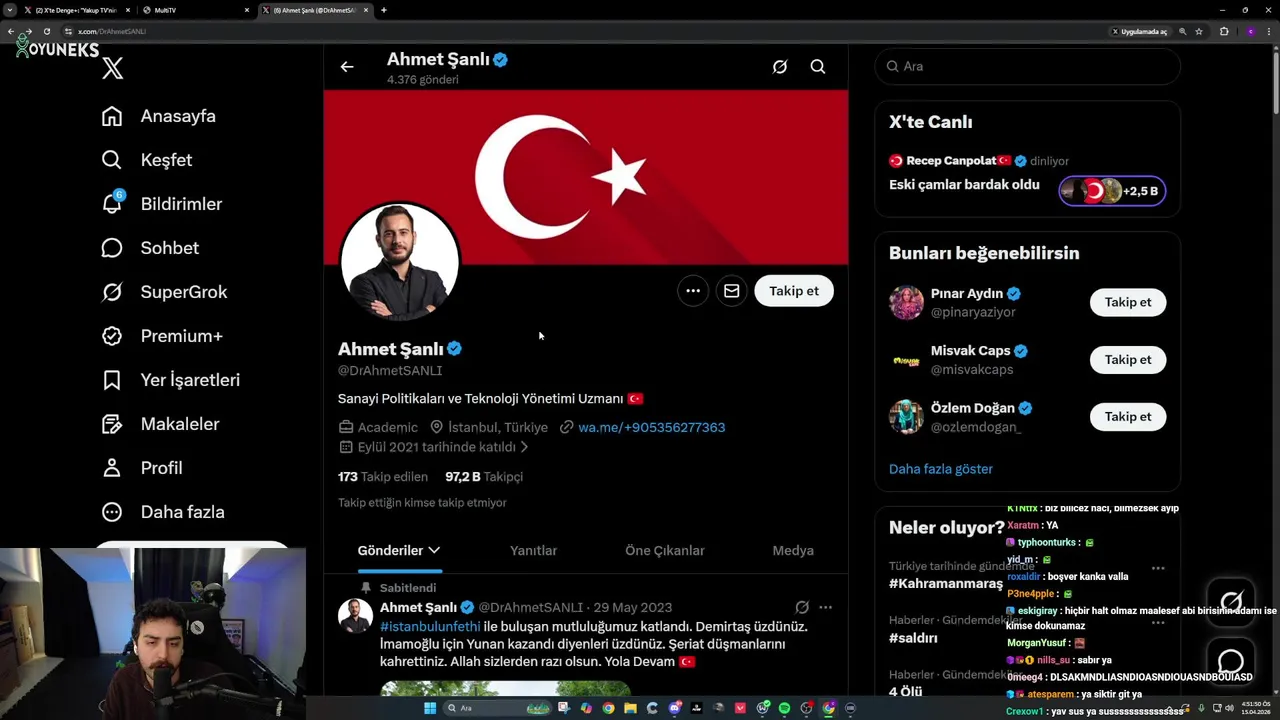Viewport: 1280px width, 720px height.
Task: Join live listener avatars '+2,5 B' pill
Action: pos(1112,191)
